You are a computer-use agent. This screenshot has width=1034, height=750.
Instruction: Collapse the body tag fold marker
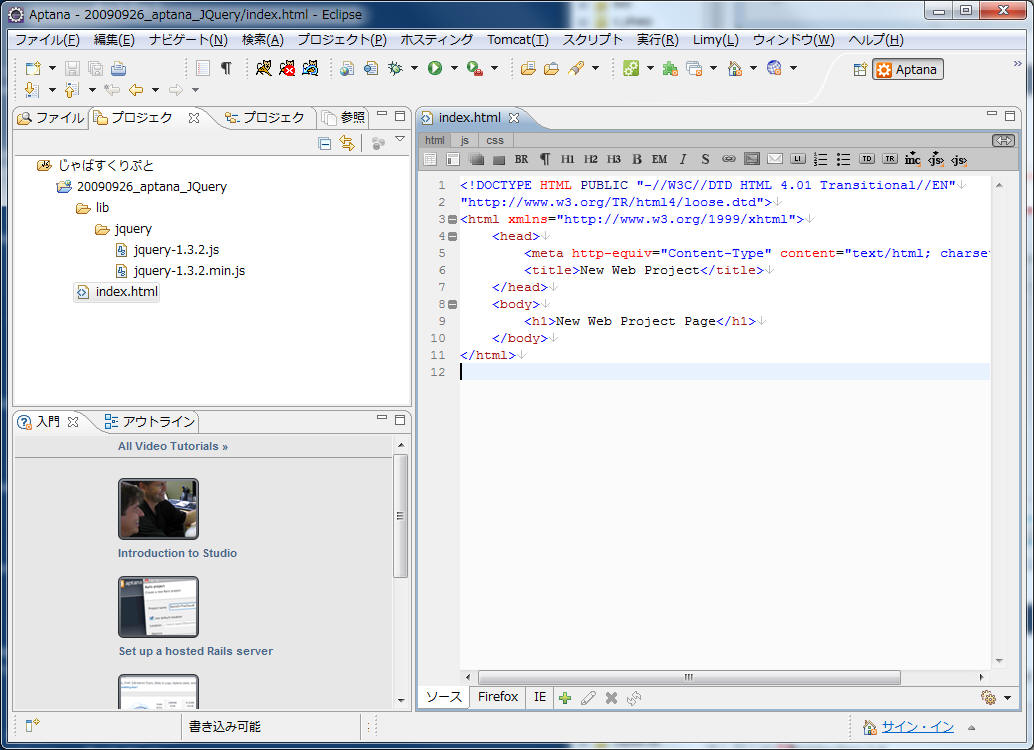(x=452, y=305)
